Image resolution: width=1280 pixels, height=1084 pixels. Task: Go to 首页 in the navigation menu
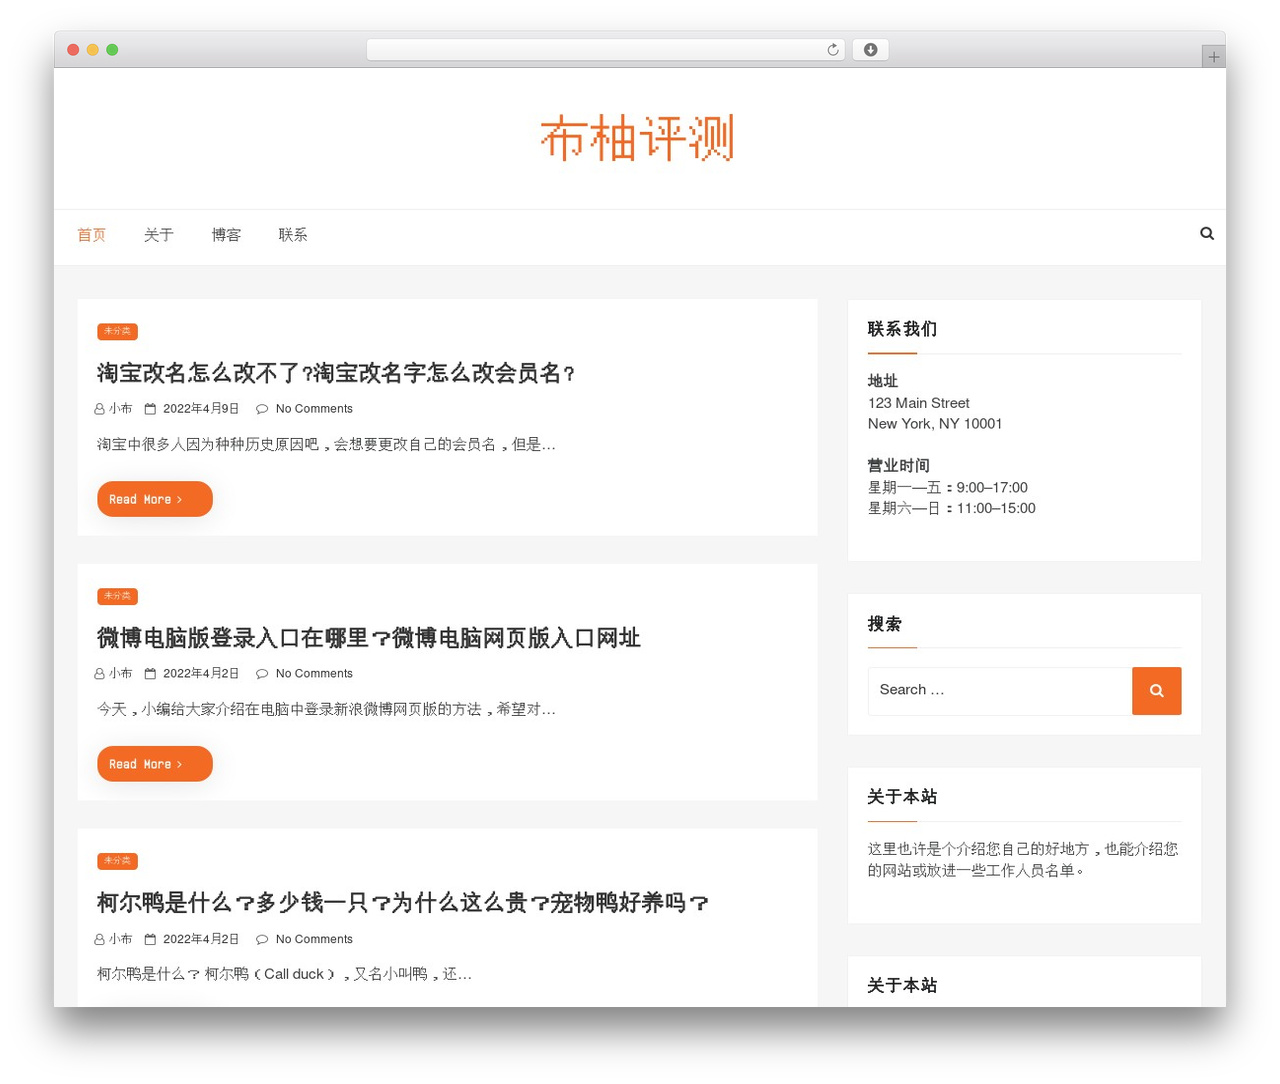tap(91, 235)
